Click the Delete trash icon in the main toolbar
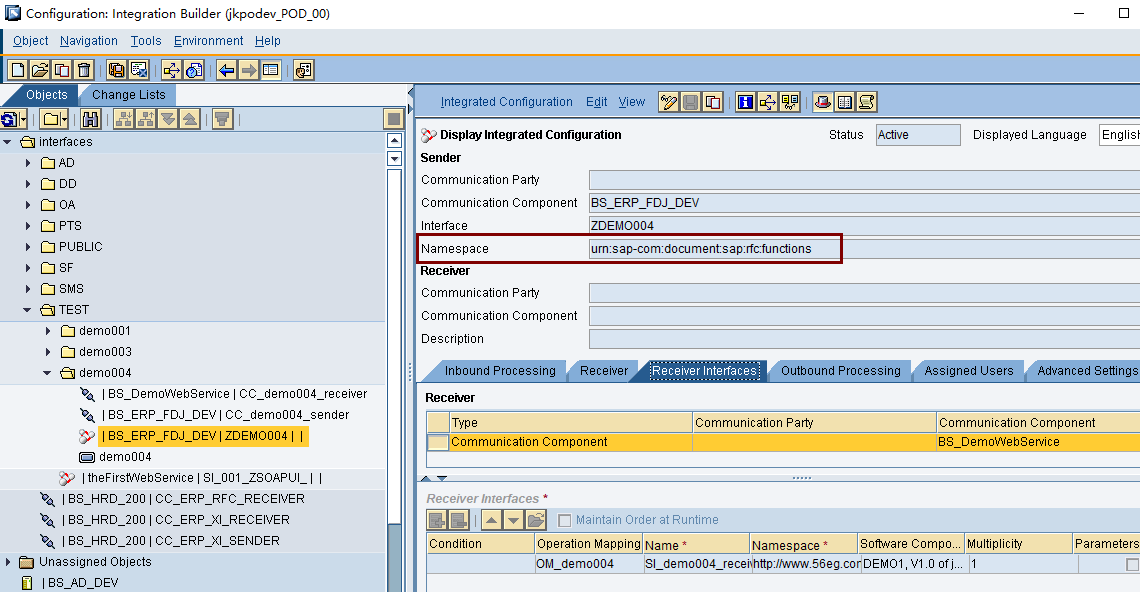1140x592 pixels. pyautogui.click(x=82, y=70)
